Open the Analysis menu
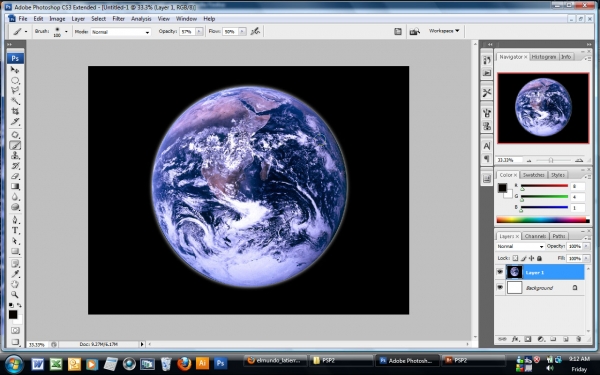 click(141, 18)
